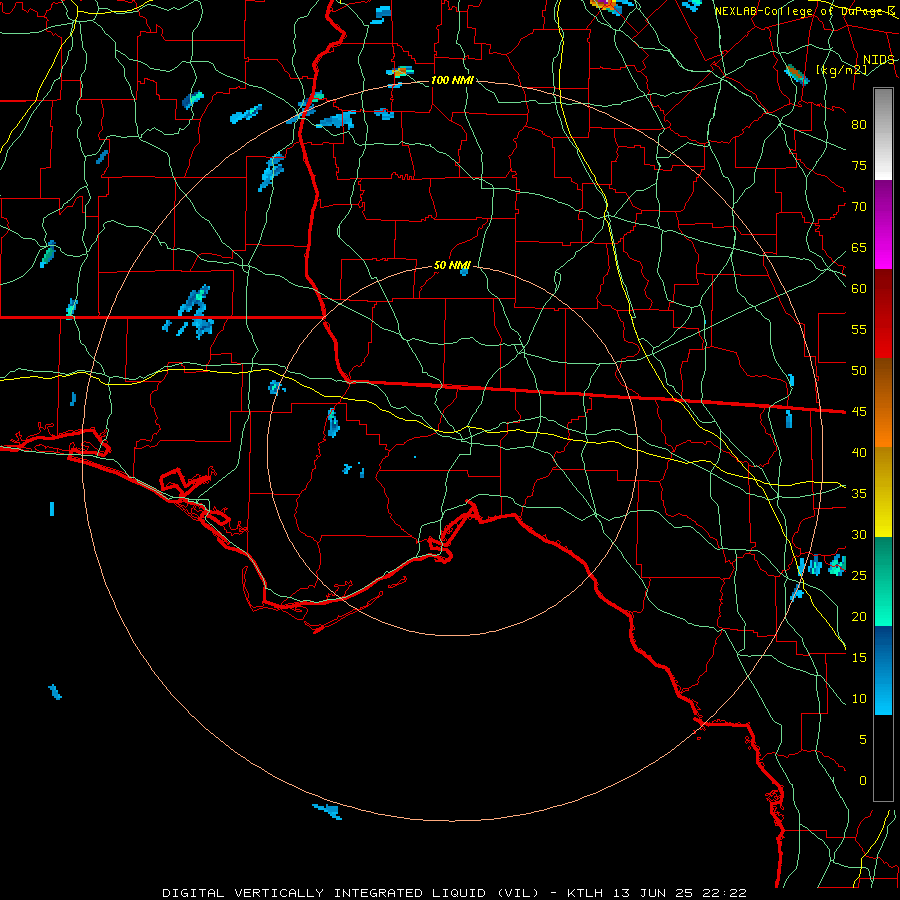Click the 20 value on the color scale

[859, 616]
